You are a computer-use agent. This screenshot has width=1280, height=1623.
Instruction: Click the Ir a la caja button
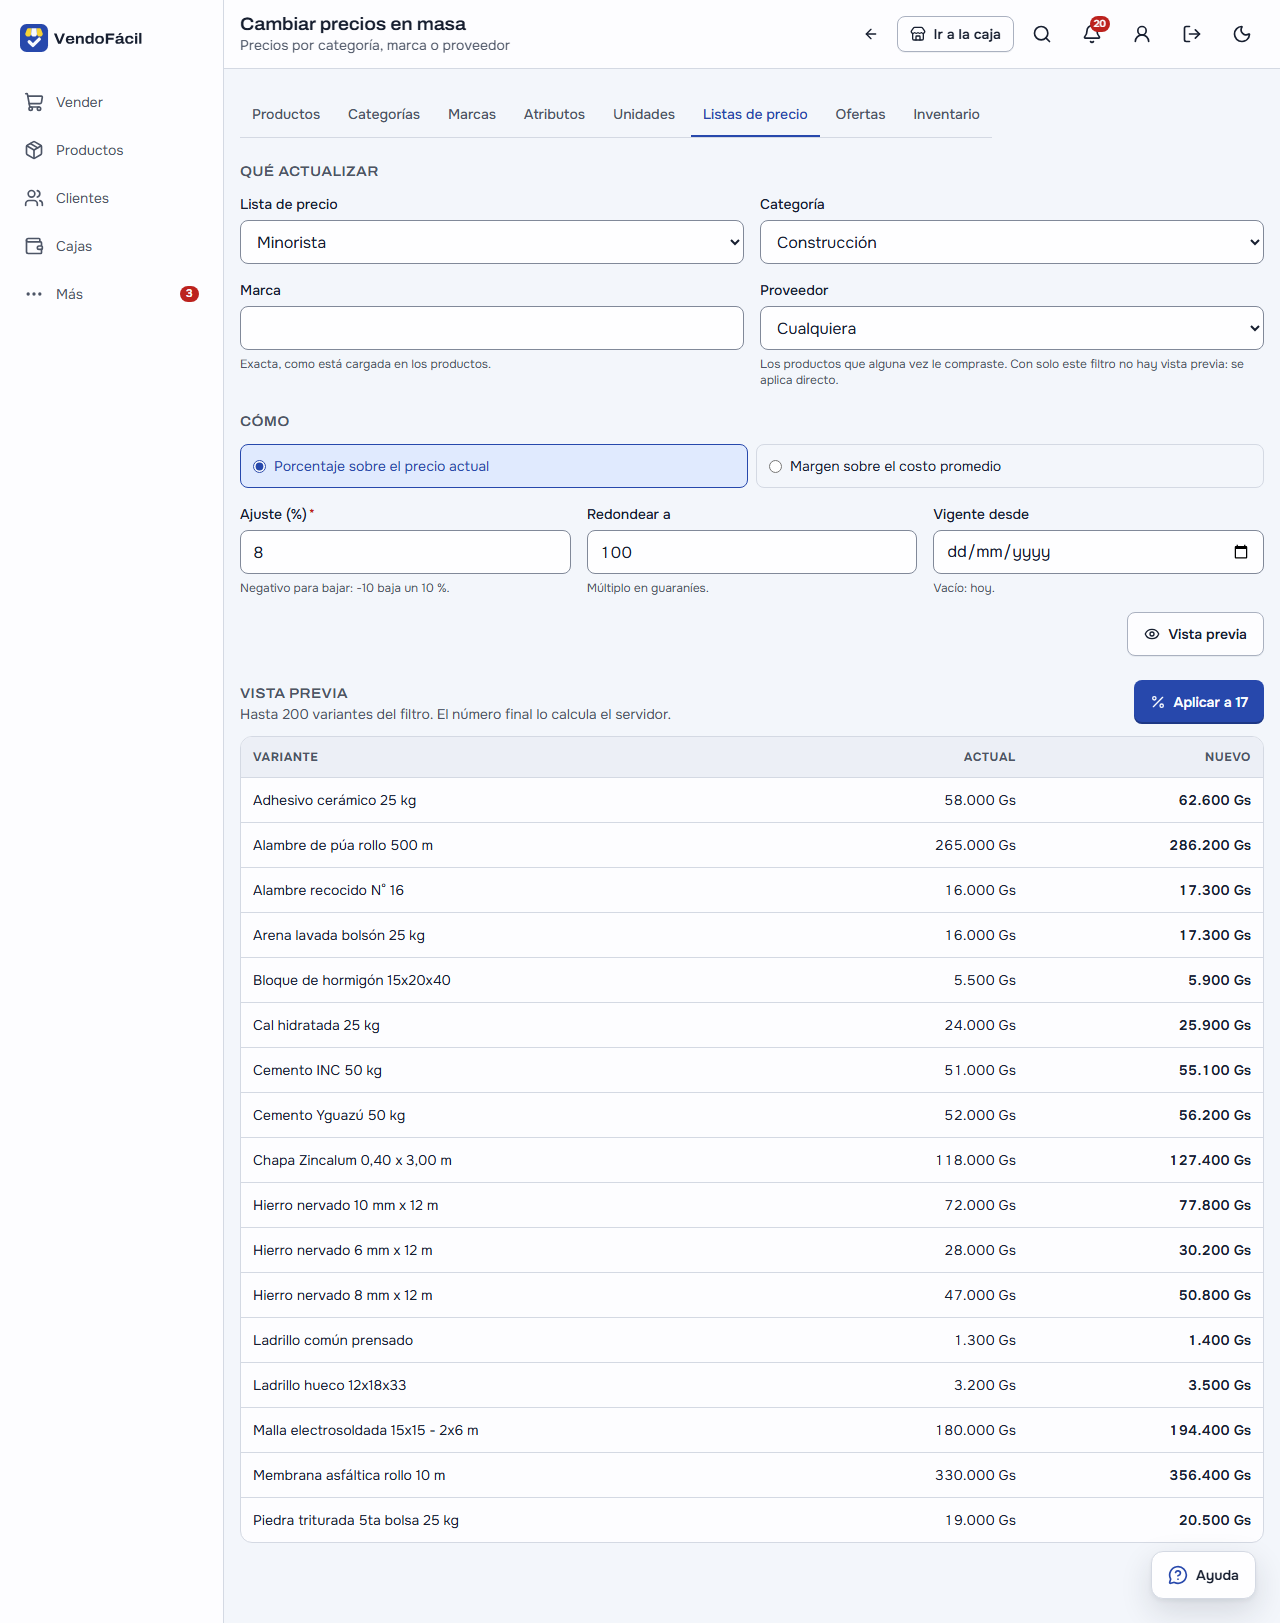click(x=955, y=34)
